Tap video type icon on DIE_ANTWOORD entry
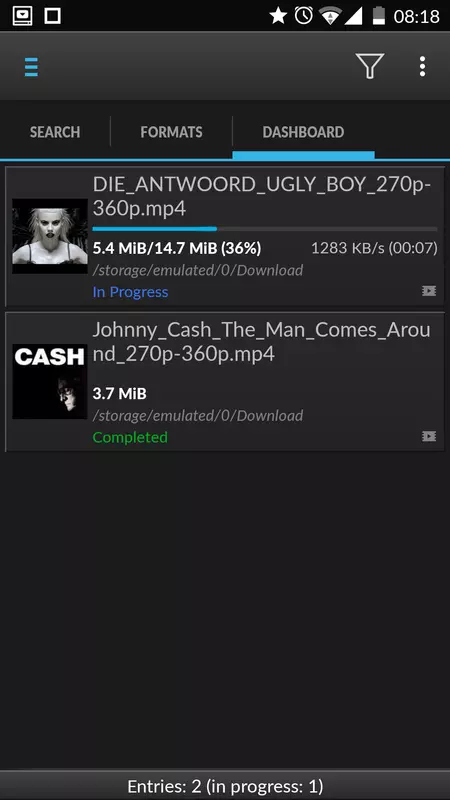 click(429, 291)
